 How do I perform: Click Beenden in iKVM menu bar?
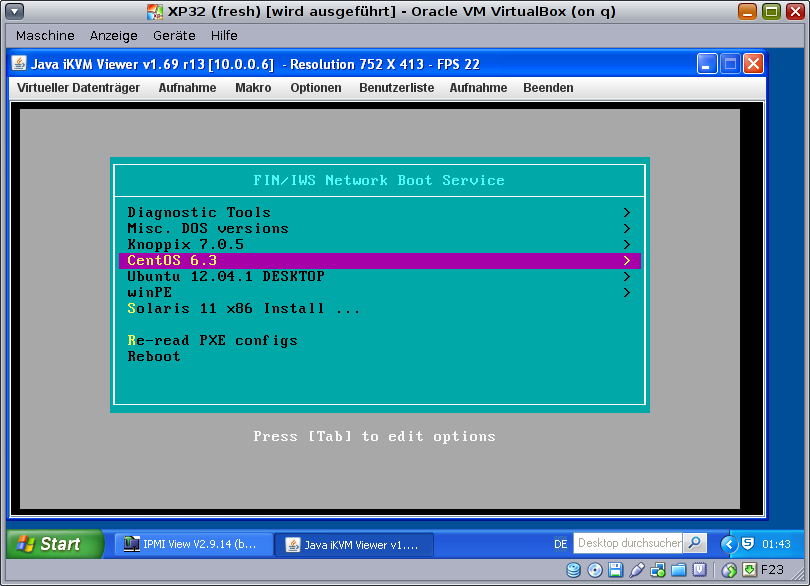[548, 88]
